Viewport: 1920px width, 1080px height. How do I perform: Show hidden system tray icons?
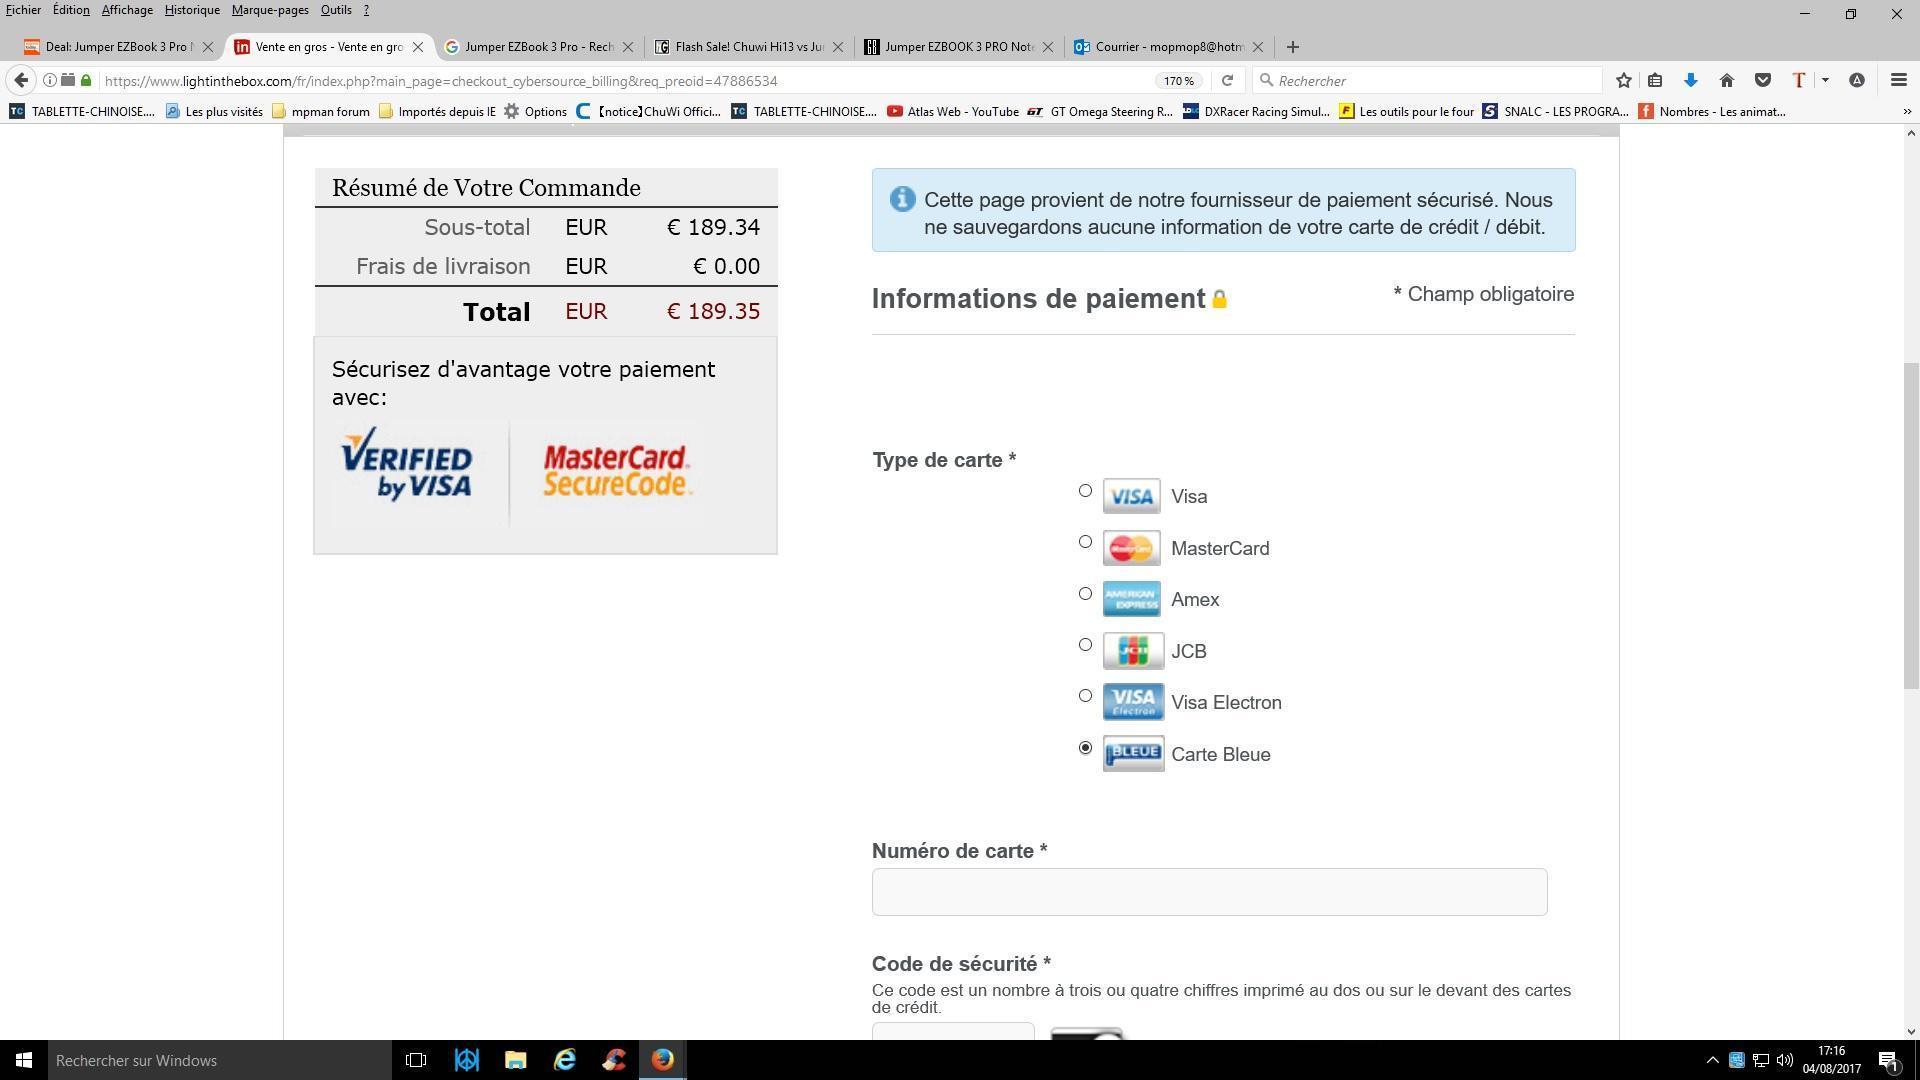click(x=1711, y=1060)
